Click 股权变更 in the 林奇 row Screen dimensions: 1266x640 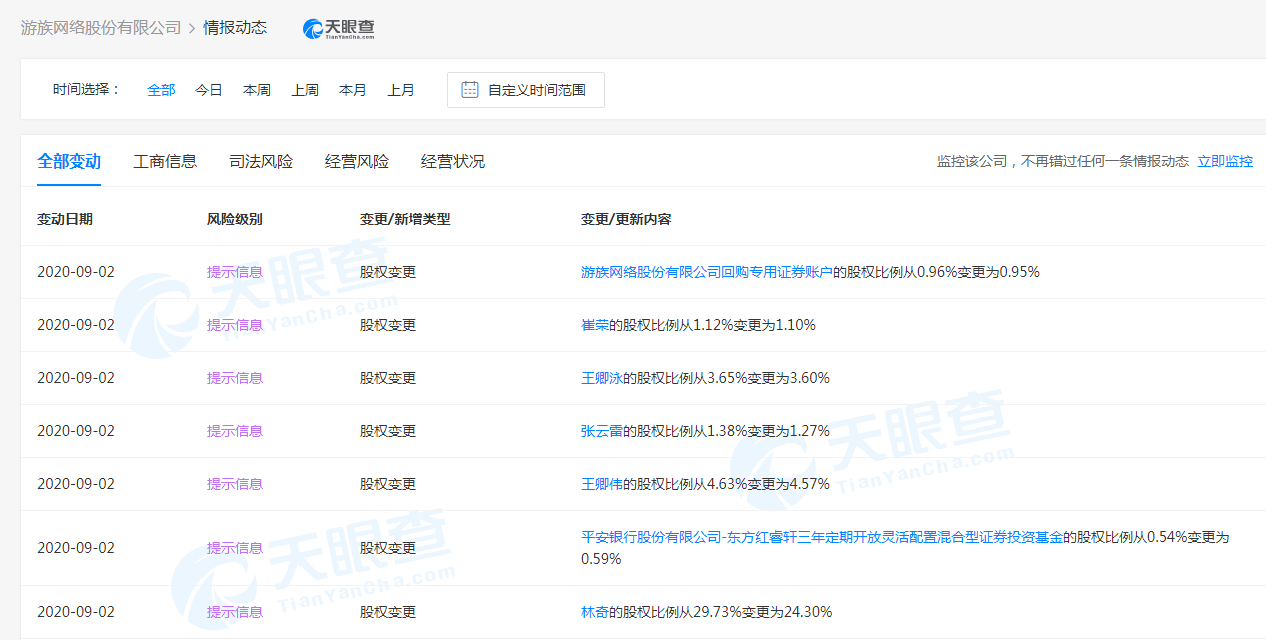(388, 612)
